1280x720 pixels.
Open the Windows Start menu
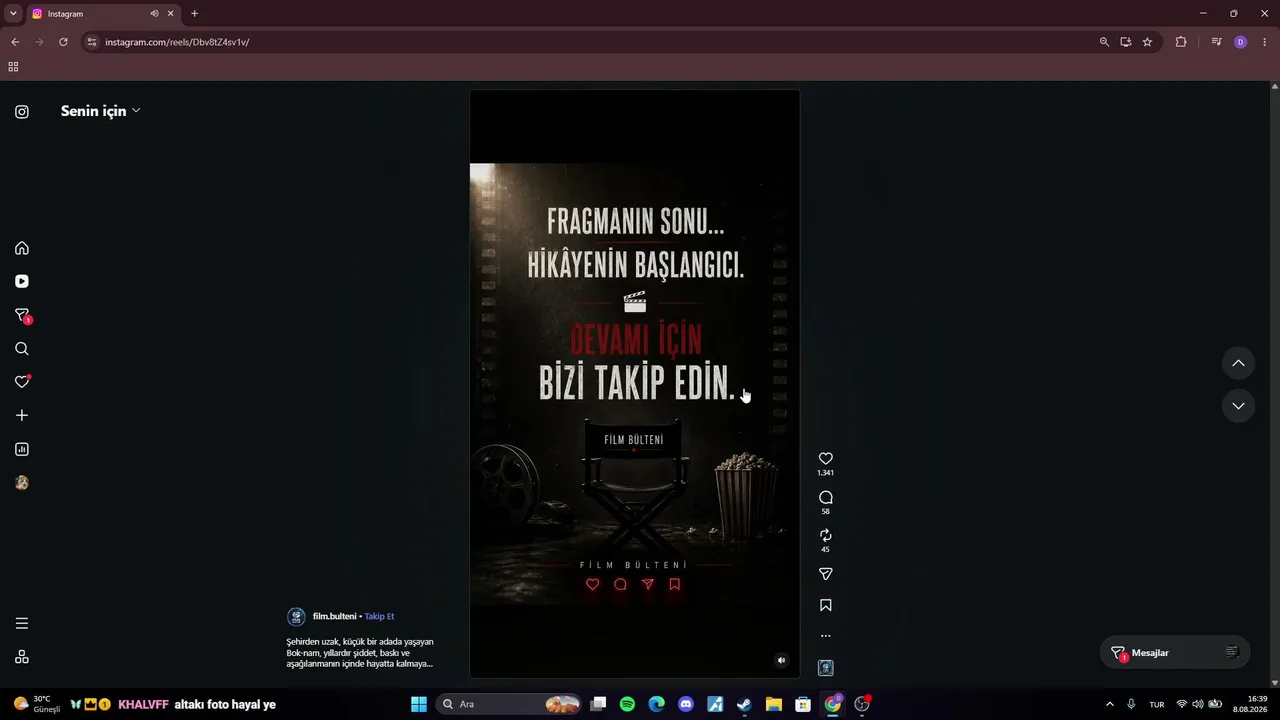pyautogui.click(x=419, y=704)
